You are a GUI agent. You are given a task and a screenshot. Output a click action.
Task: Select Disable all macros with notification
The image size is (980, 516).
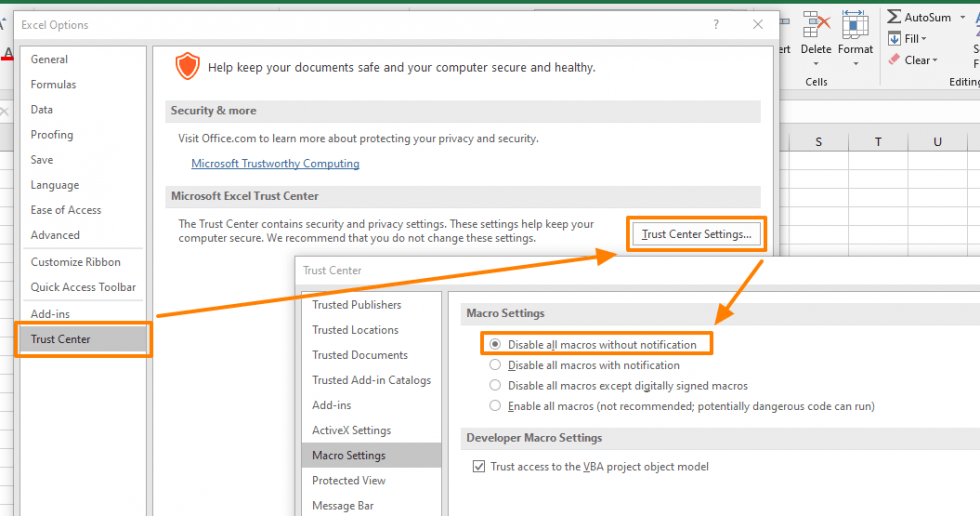coord(495,365)
